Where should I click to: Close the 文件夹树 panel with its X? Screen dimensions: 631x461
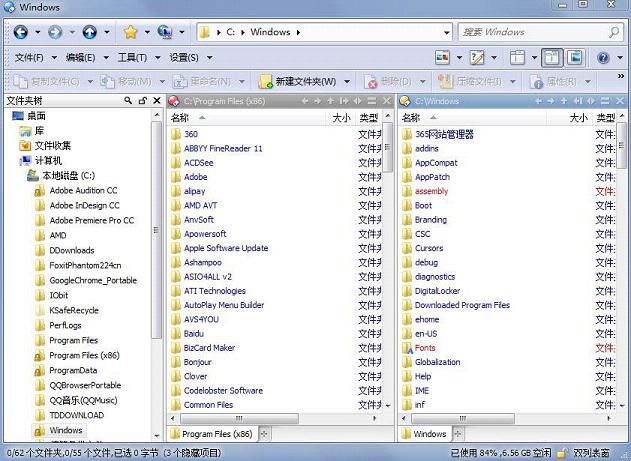[155, 101]
